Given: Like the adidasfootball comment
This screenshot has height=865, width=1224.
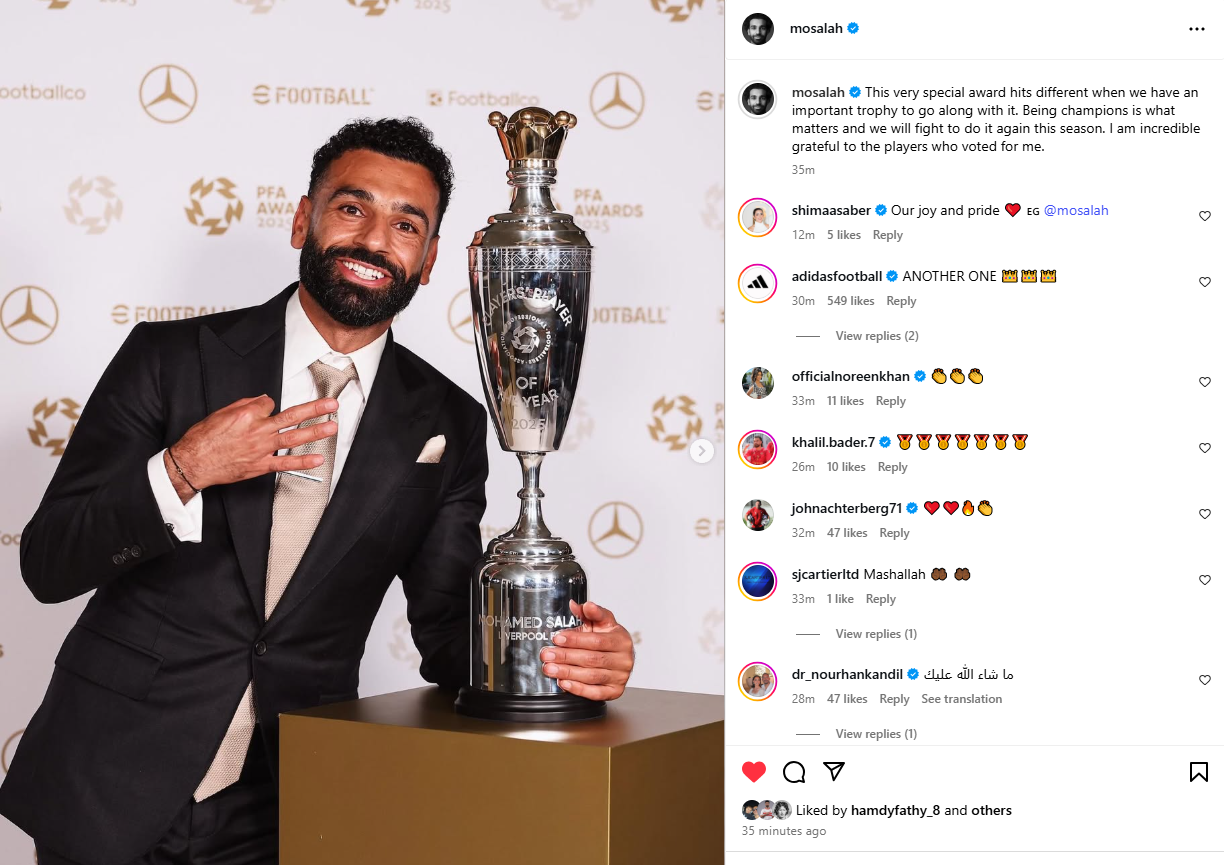Looking at the screenshot, I should coord(1205,282).
